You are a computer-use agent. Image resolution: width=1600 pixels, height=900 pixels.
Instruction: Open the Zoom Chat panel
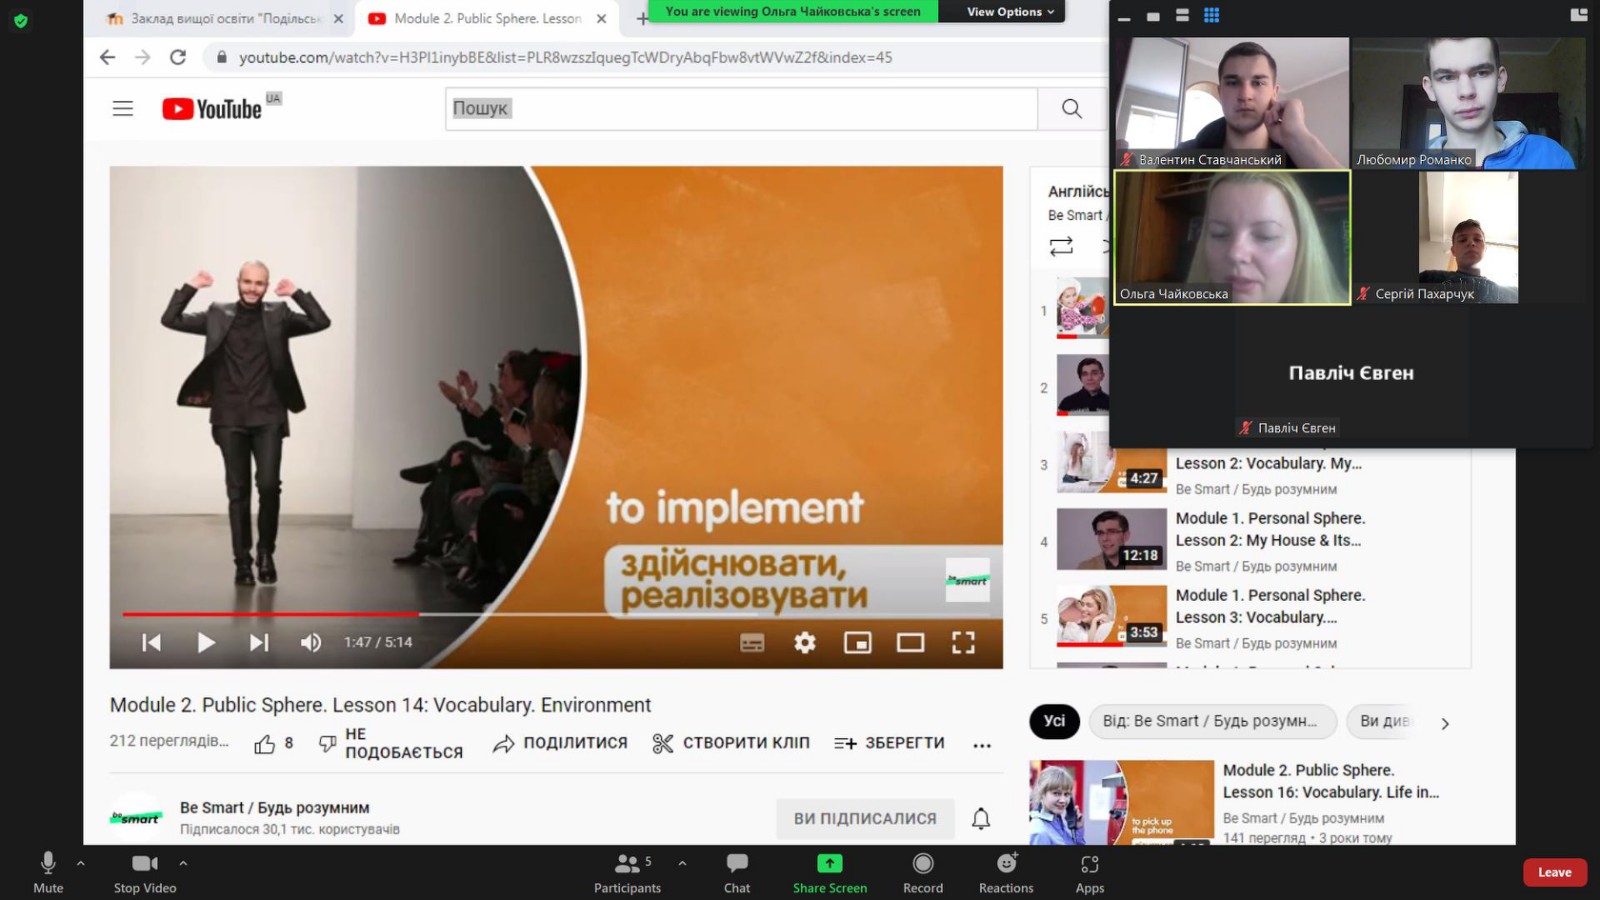(x=736, y=872)
